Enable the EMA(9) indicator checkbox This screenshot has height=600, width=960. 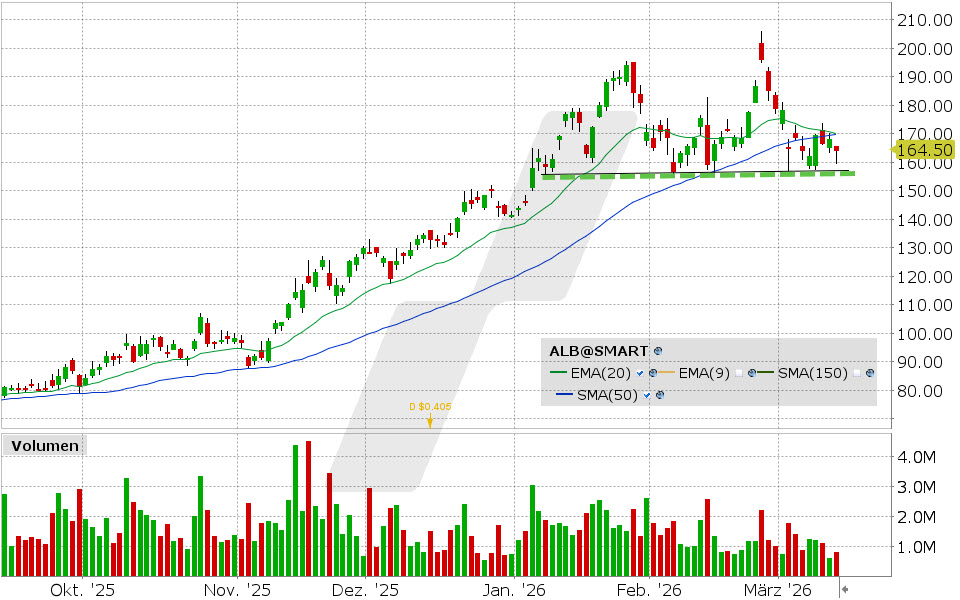click(x=739, y=372)
